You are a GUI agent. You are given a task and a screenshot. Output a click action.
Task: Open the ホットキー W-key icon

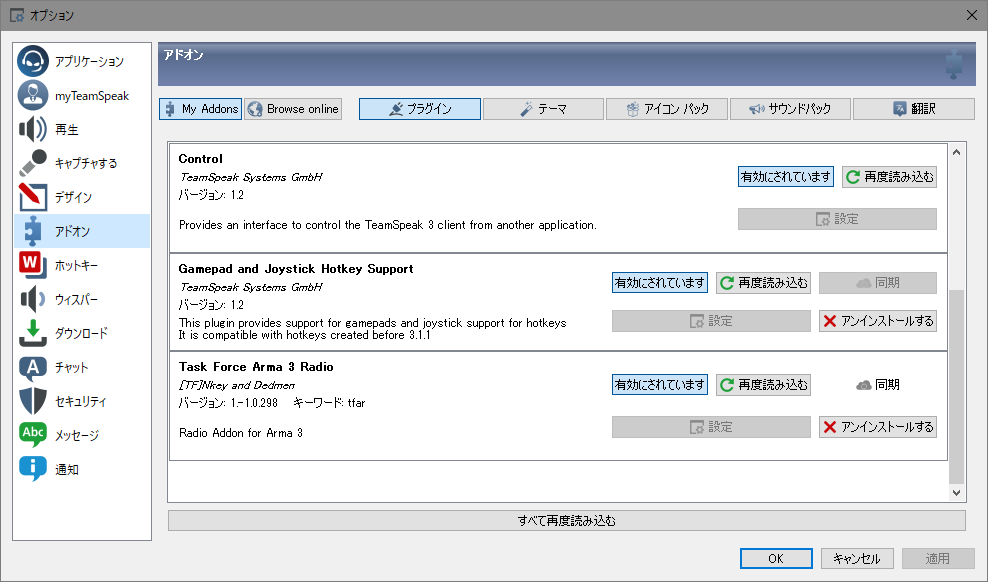(33, 265)
